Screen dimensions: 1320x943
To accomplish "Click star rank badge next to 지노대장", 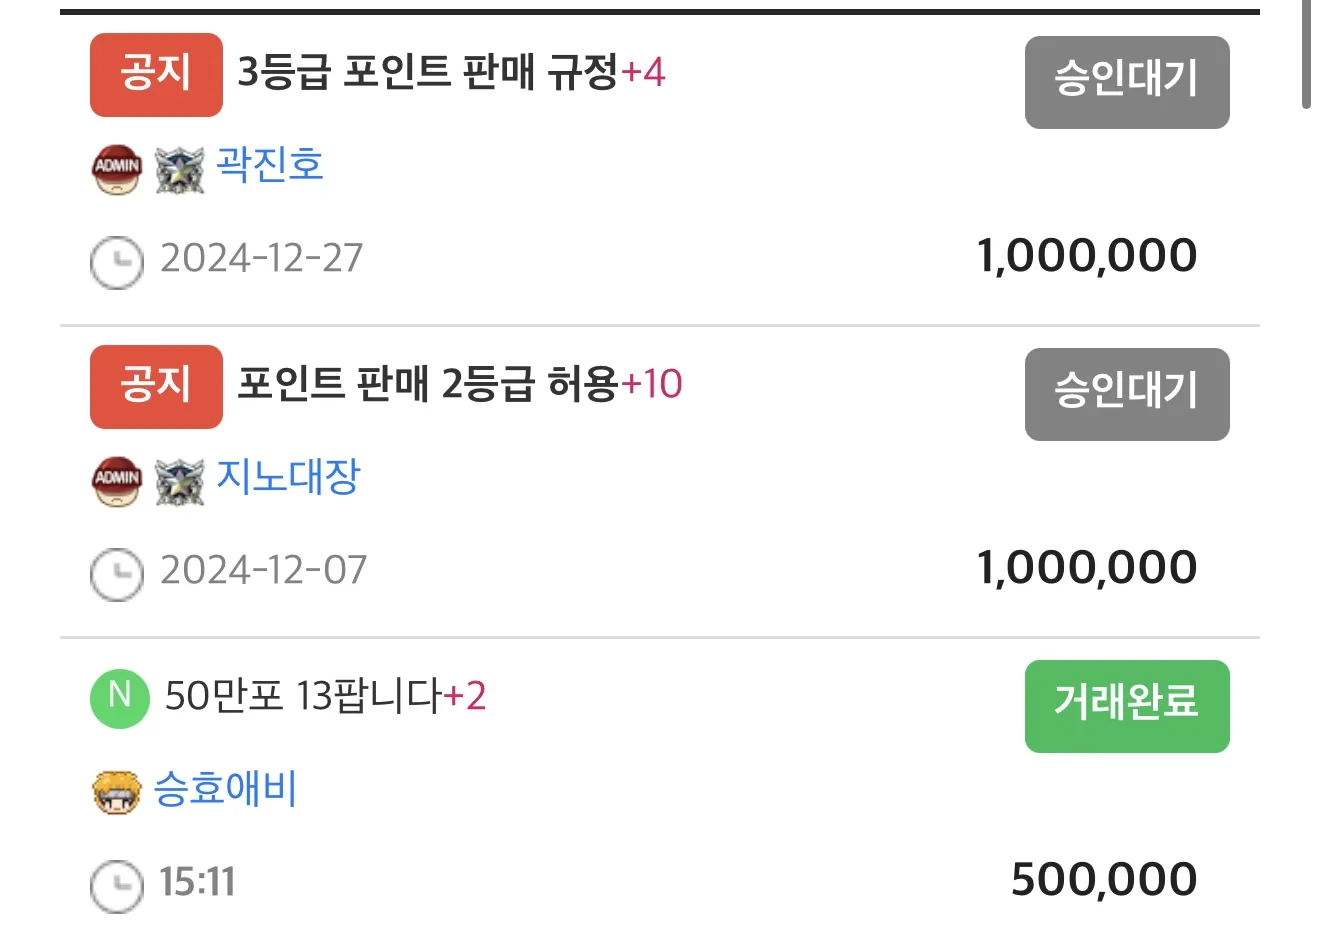I will click(180, 481).
